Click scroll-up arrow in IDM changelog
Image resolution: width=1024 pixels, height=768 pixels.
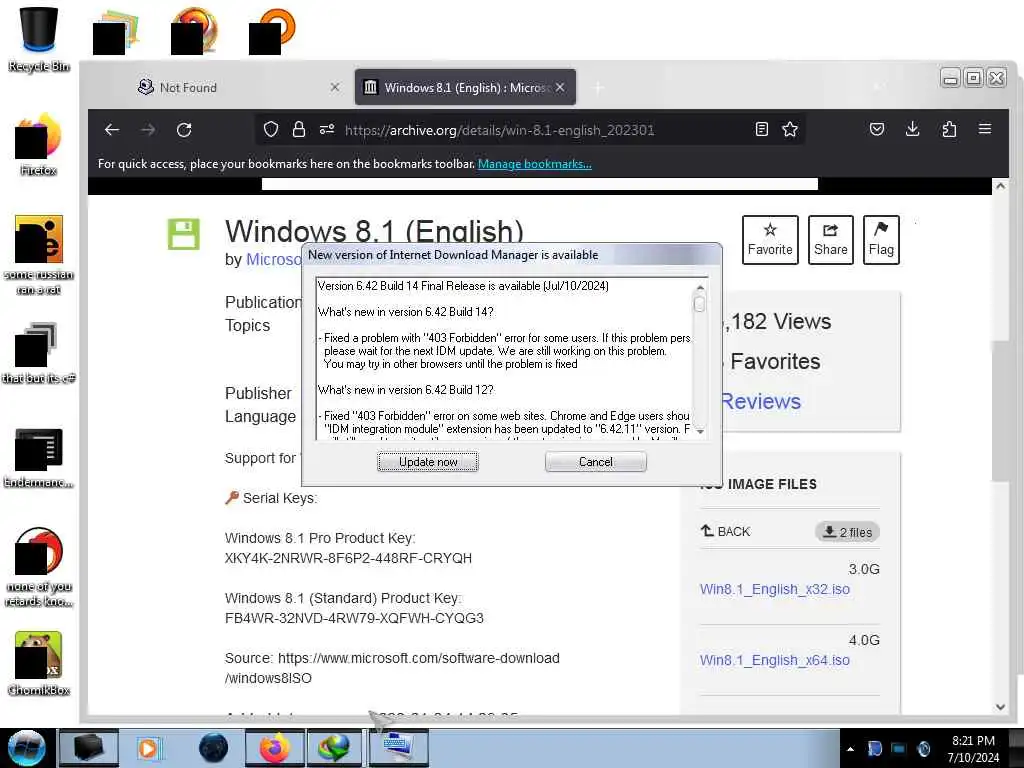(700, 287)
